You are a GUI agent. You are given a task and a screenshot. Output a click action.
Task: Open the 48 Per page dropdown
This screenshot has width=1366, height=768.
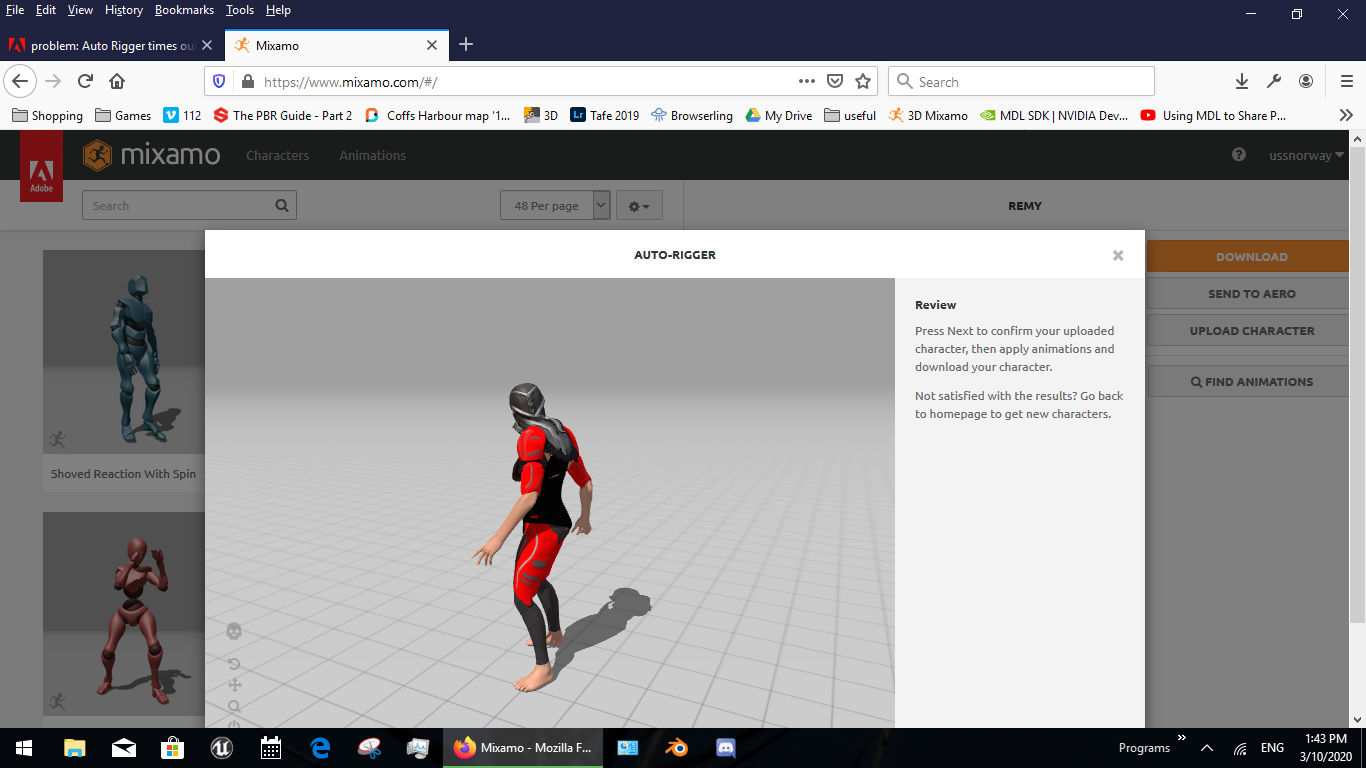555,205
